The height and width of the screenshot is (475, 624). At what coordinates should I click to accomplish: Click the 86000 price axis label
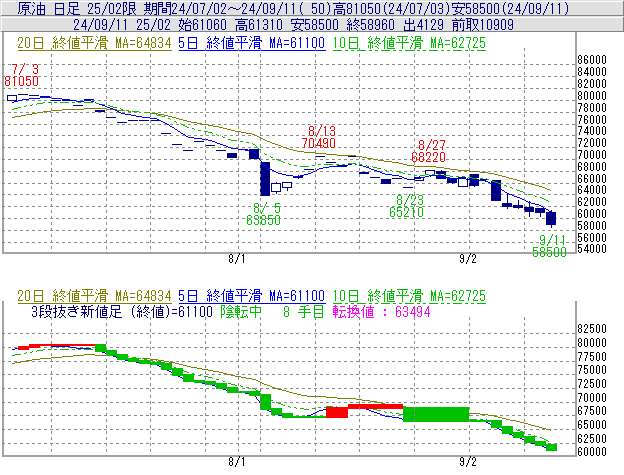point(592,60)
